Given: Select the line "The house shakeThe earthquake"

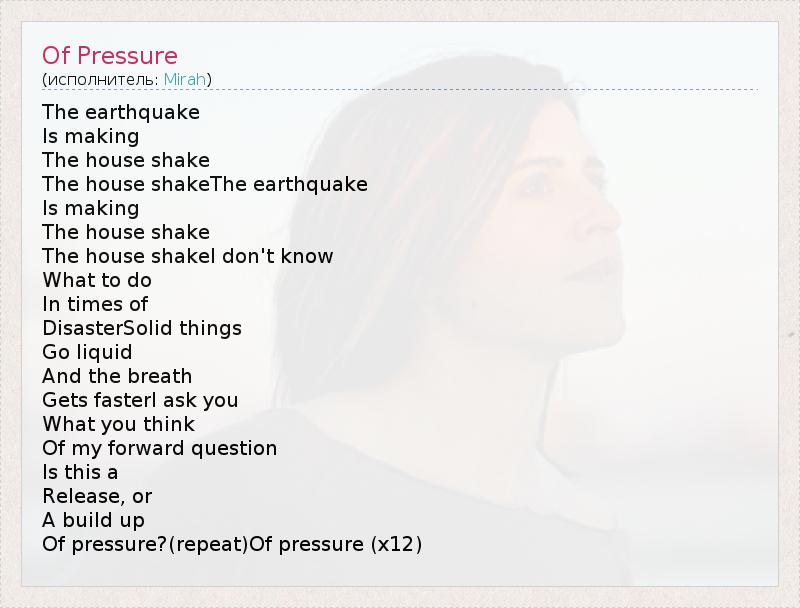Looking at the screenshot, I should [205, 184].
